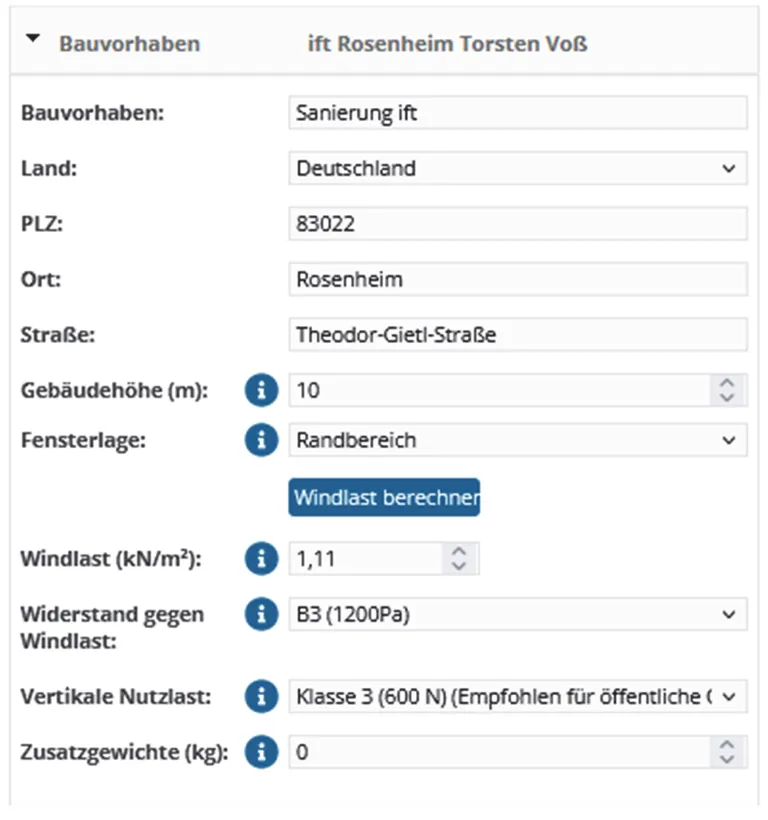Select the Straße input field

517,335
